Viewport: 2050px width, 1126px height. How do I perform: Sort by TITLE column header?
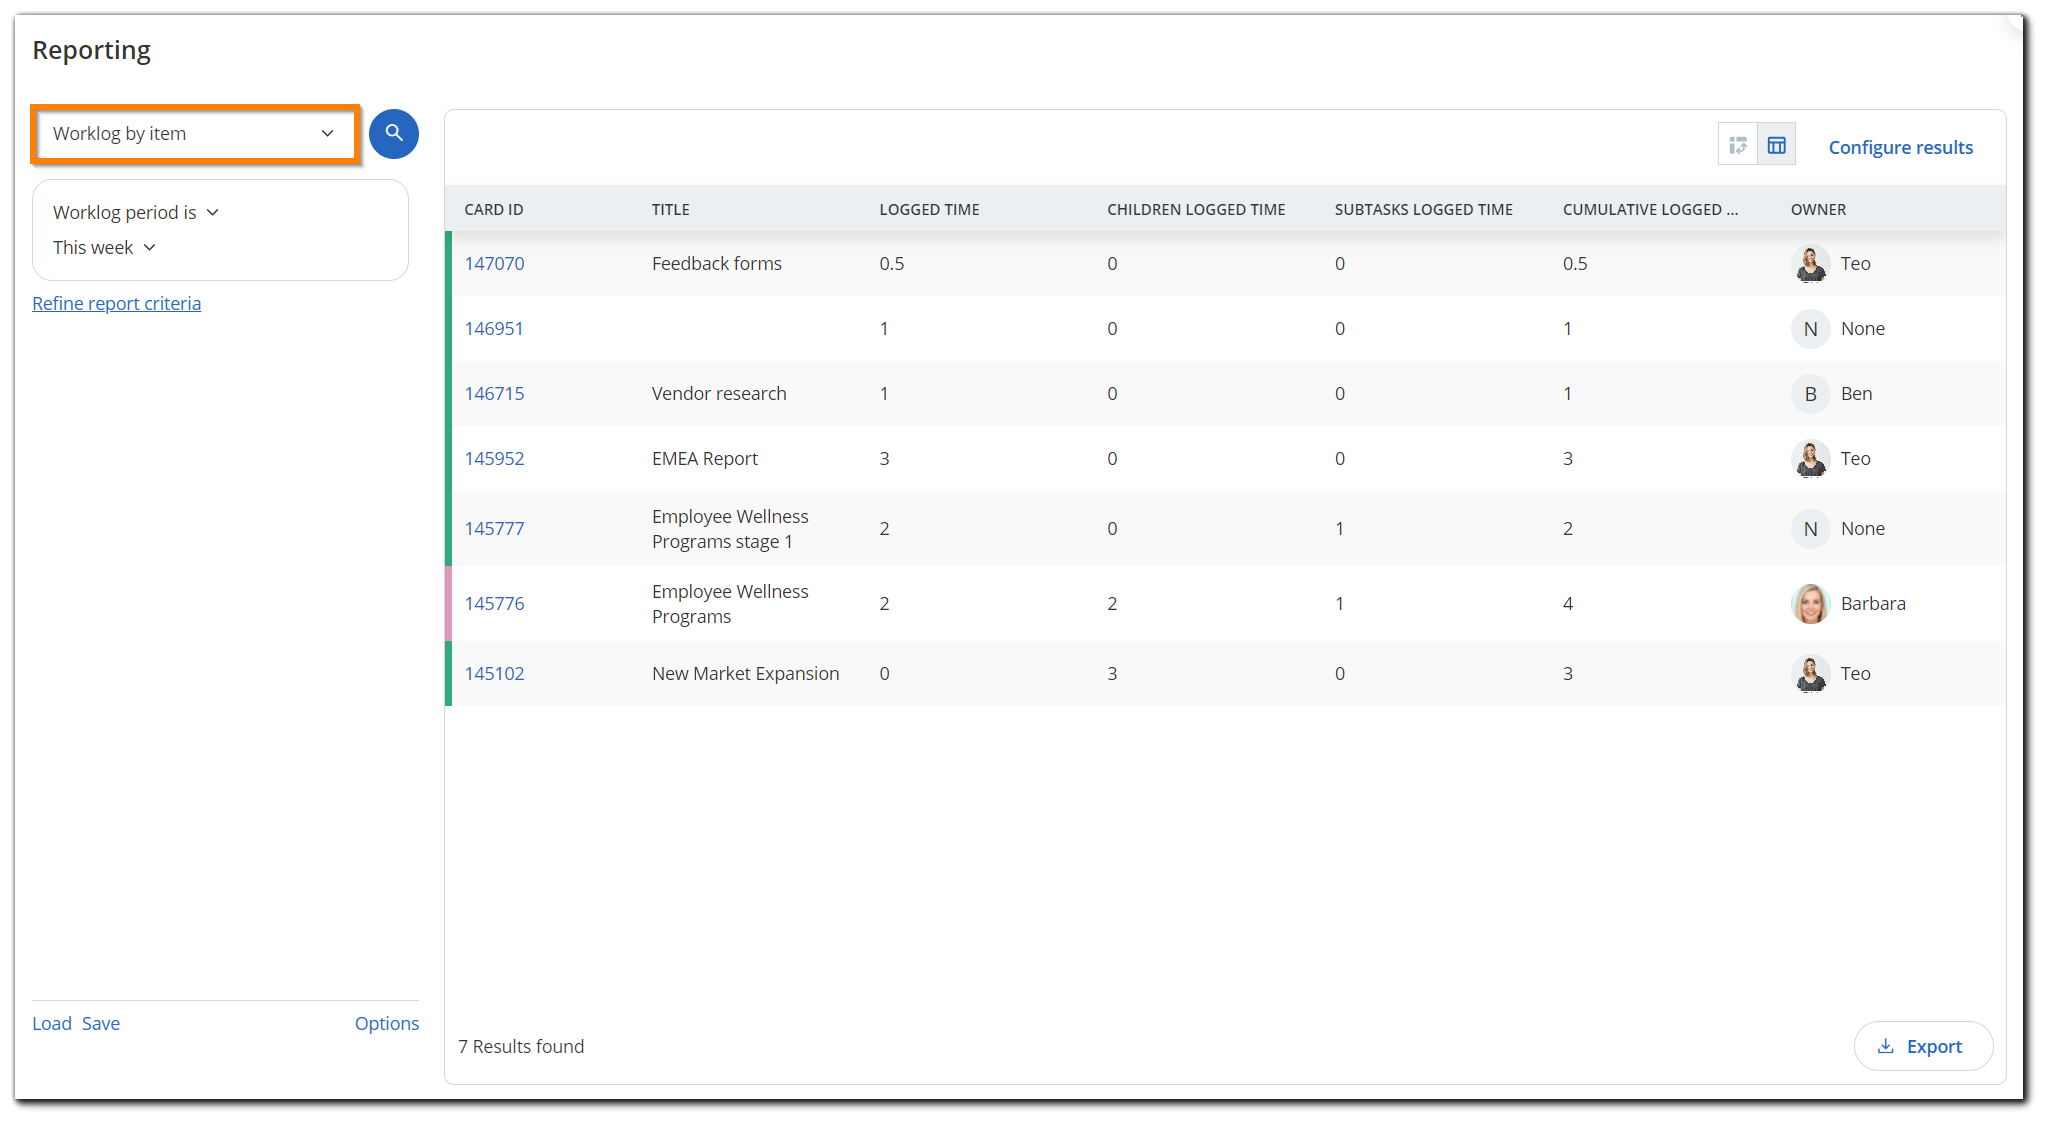coord(671,210)
